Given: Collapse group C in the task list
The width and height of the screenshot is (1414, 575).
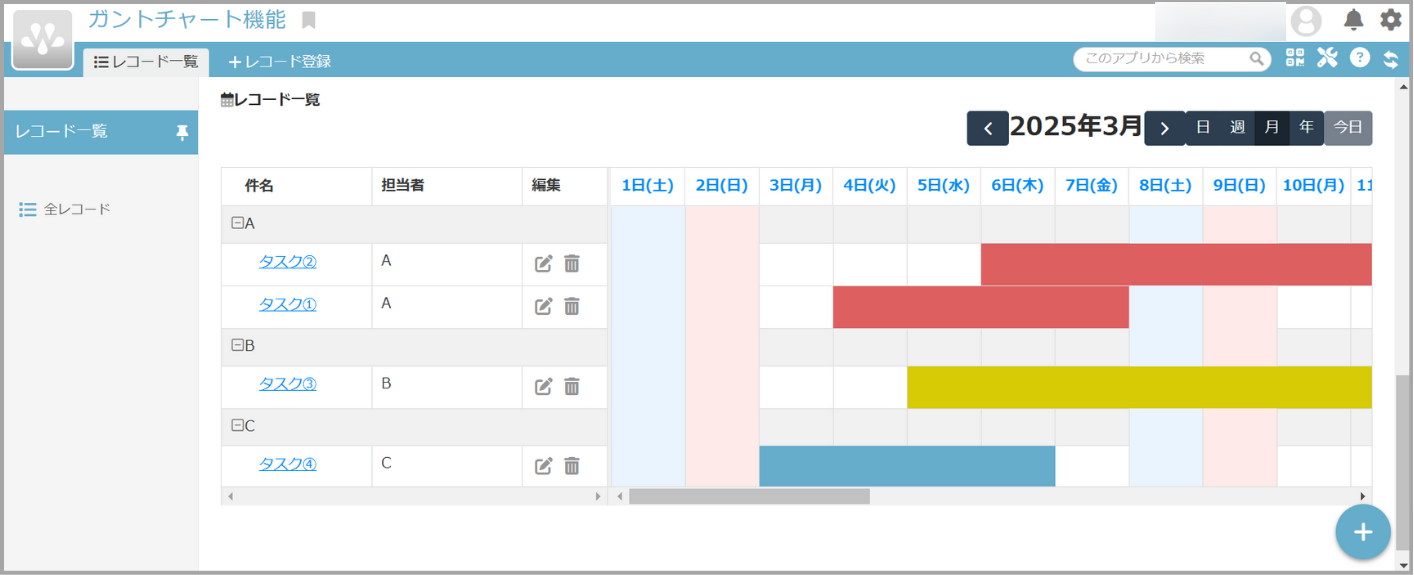Looking at the screenshot, I should tap(238, 425).
